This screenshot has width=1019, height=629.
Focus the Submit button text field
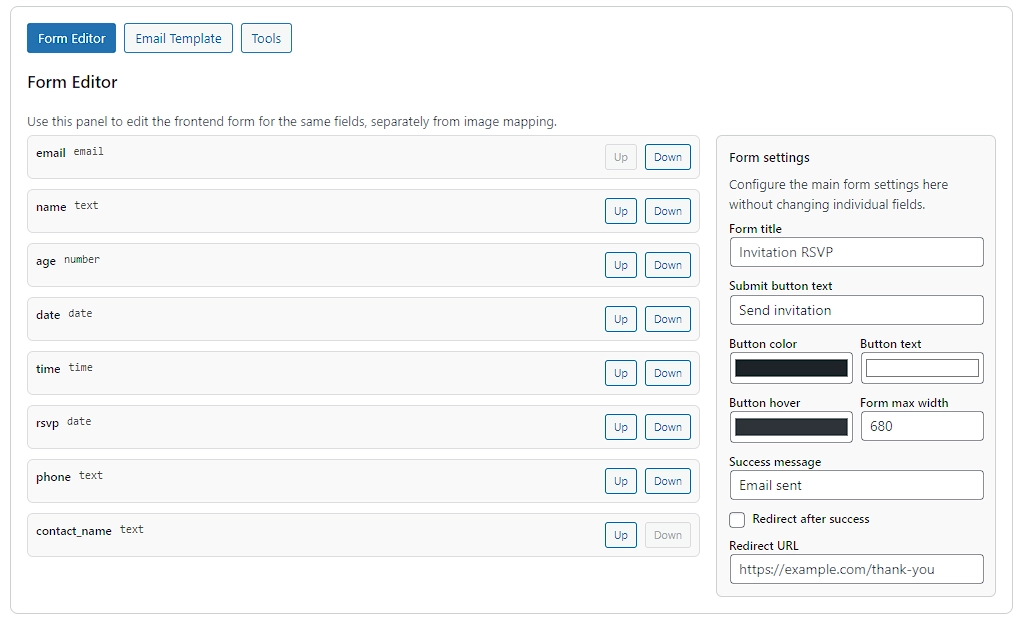[x=856, y=310]
